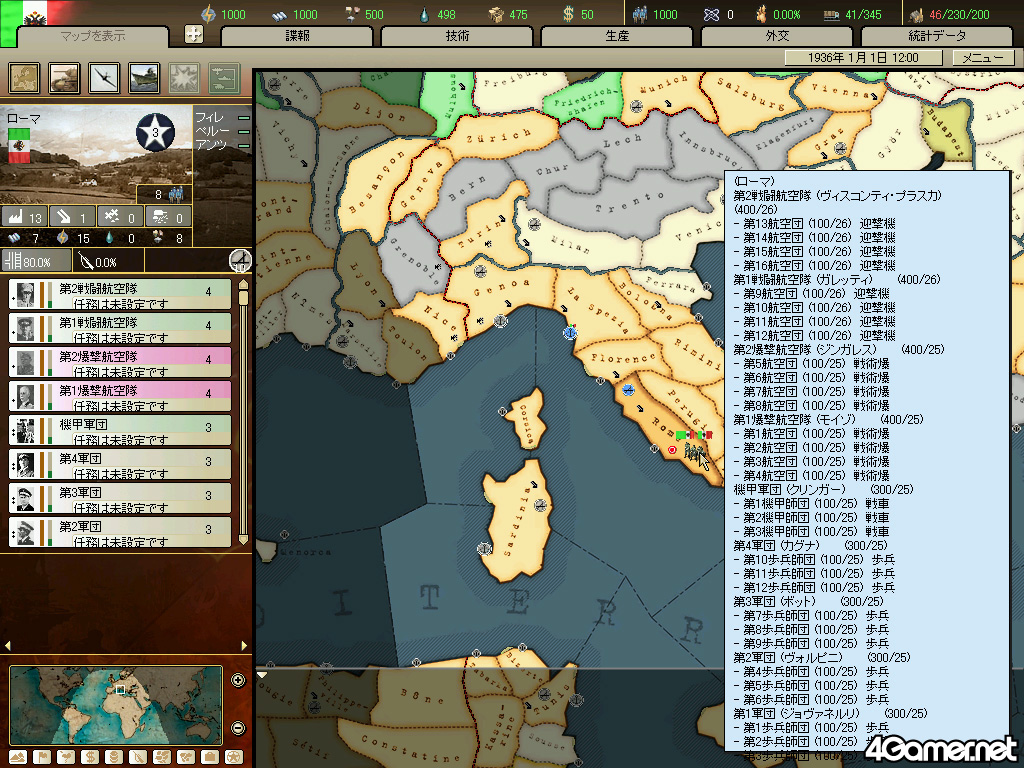
Task: Open the province map view button
Action: (x=24, y=78)
